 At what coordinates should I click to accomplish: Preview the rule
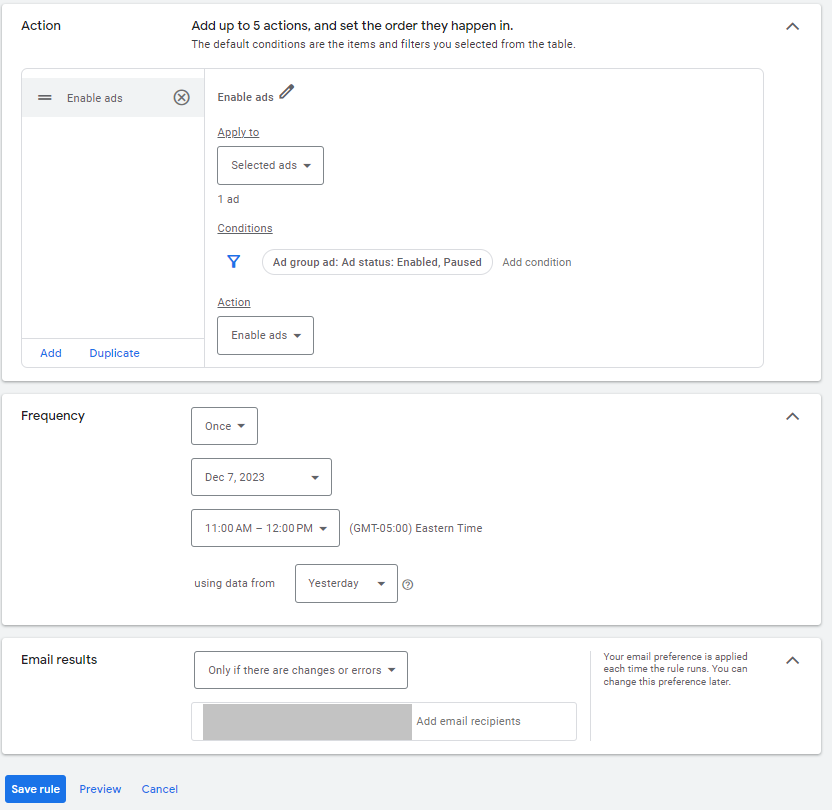[100, 789]
